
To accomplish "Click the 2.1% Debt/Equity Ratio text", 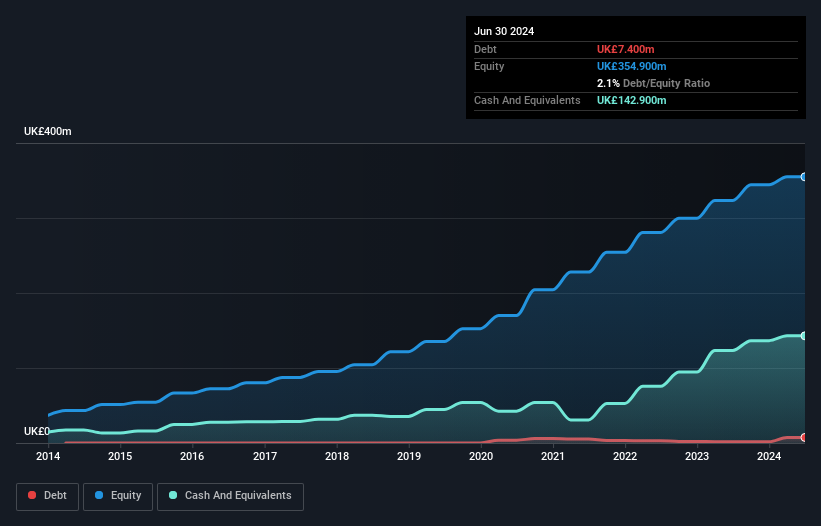I will tap(653, 83).
